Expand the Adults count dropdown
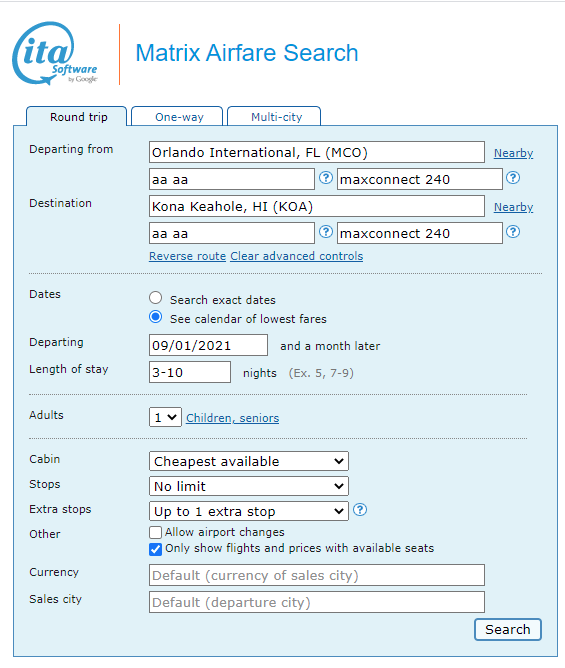 tap(165, 418)
